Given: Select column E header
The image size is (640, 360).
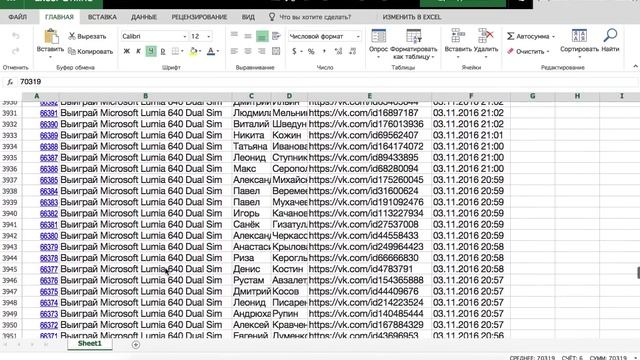Looking at the screenshot, I should point(369,96).
